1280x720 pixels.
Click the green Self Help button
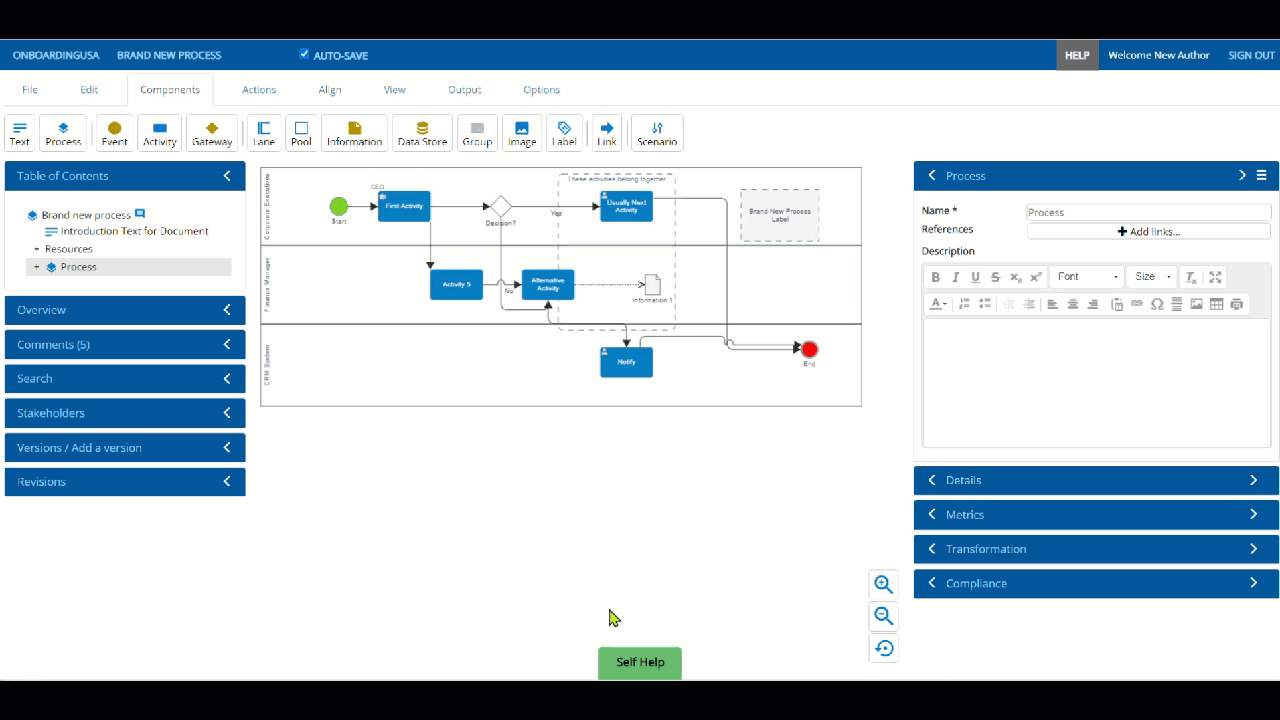click(x=640, y=663)
